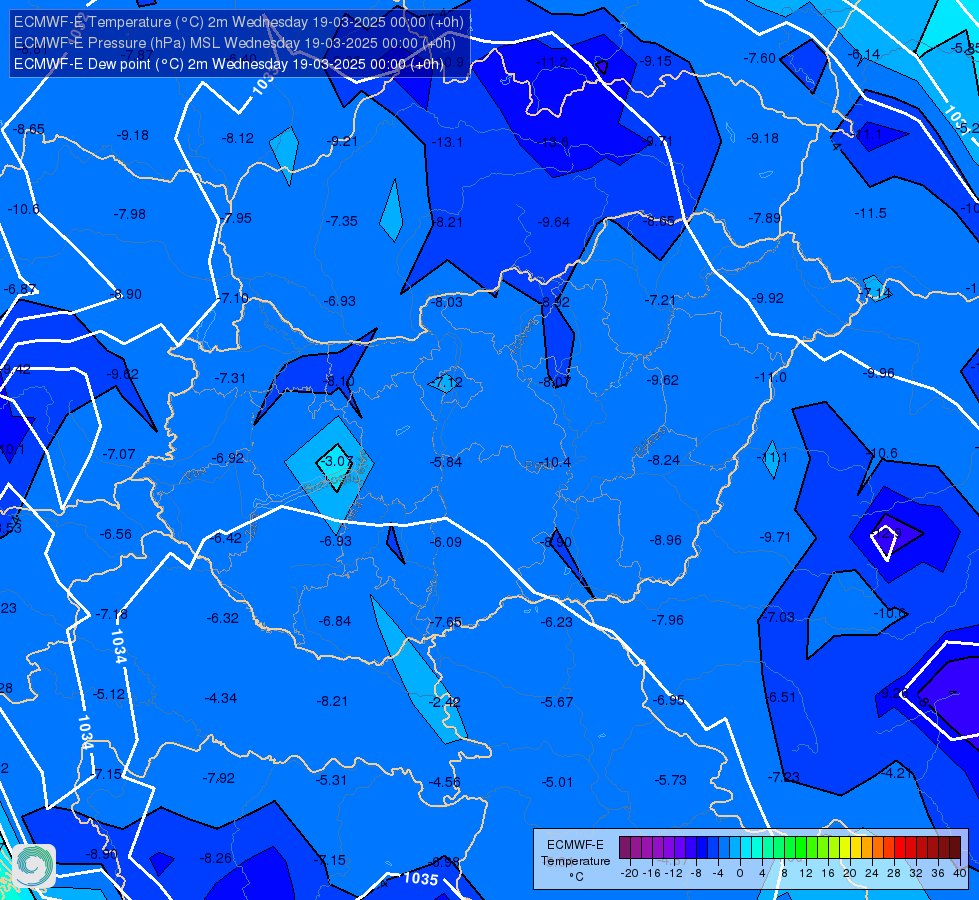979x900 pixels.
Task: Click the -13.6 temperature value
Action: [x=553, y=142]
